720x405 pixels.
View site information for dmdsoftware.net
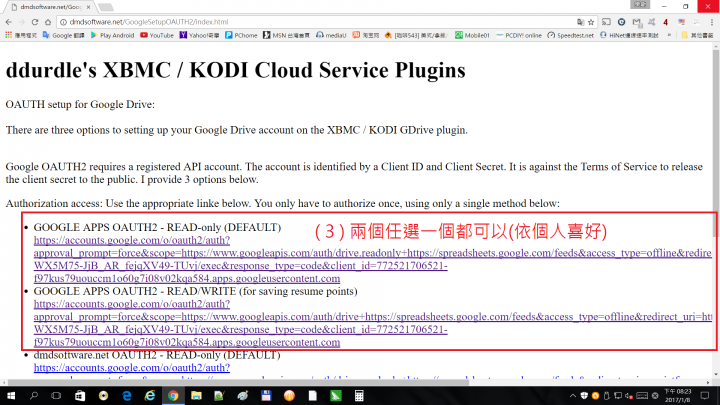[63, 22]
